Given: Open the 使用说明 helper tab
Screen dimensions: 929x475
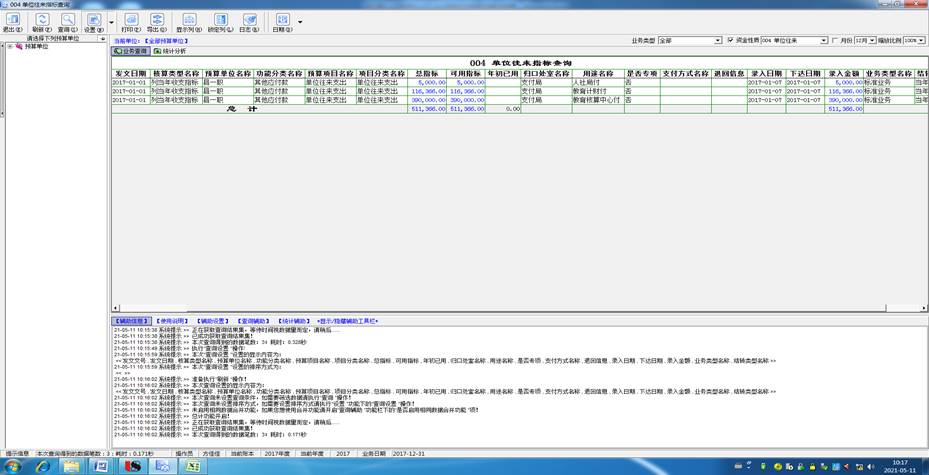Looking at the screenshot, I should click(x=172, y=321).
